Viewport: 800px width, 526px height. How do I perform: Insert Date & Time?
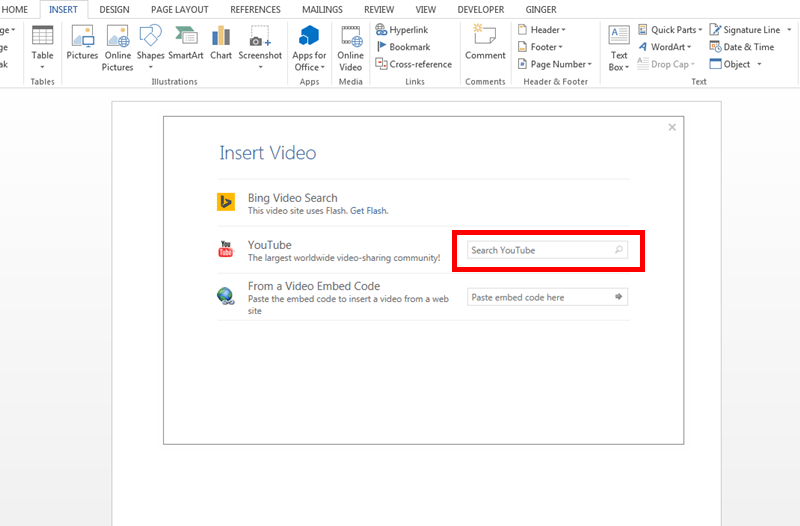coord(742,47)
